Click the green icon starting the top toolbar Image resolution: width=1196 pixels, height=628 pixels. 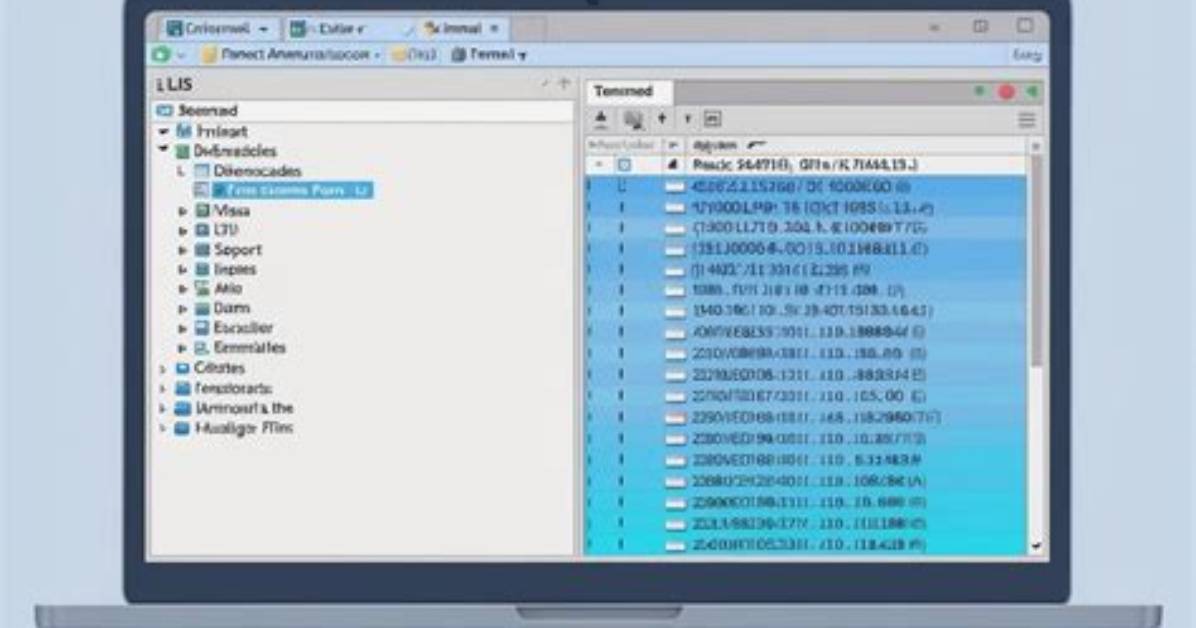point(161,54)
